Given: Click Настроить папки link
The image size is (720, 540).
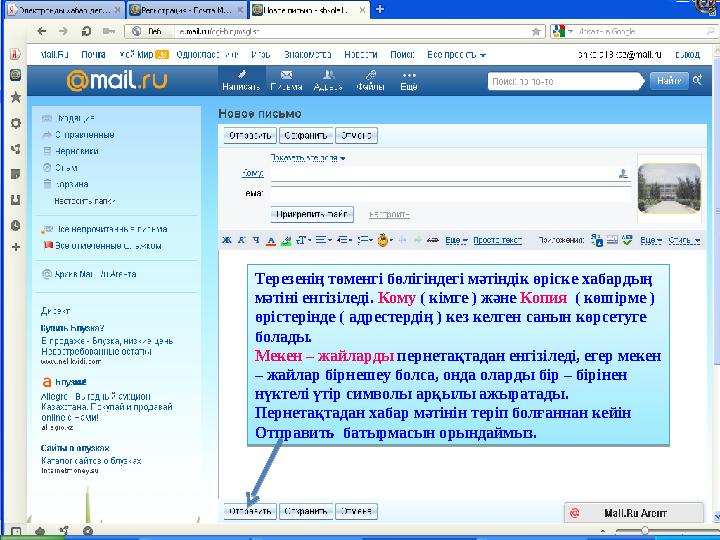Looking at the screenshot, I should [x=84, y=201].
